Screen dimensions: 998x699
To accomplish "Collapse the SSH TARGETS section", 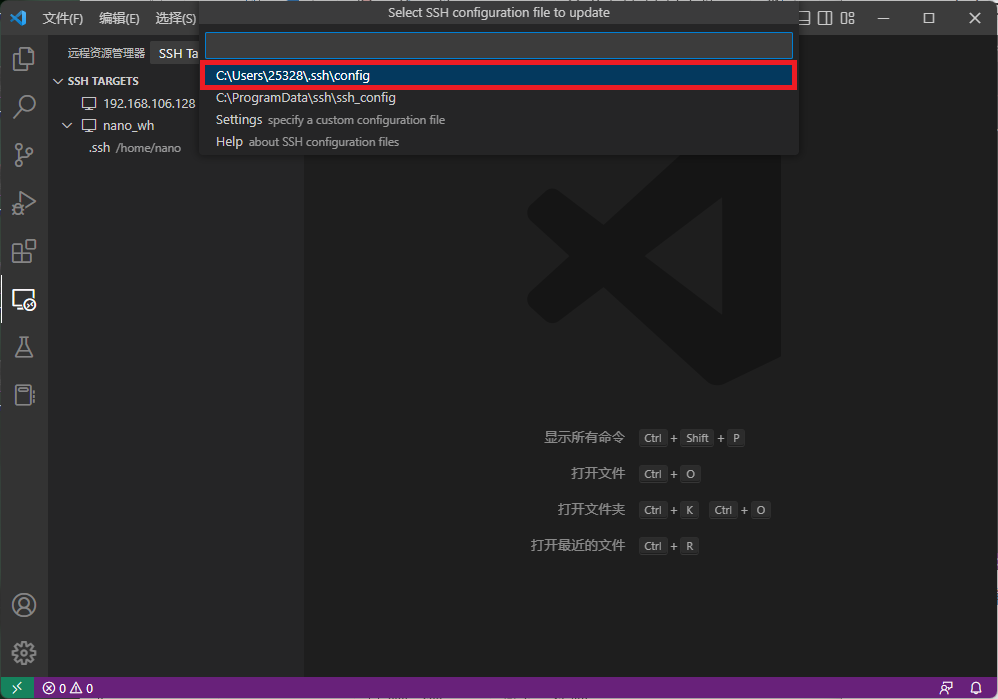I will pos(58,81).
